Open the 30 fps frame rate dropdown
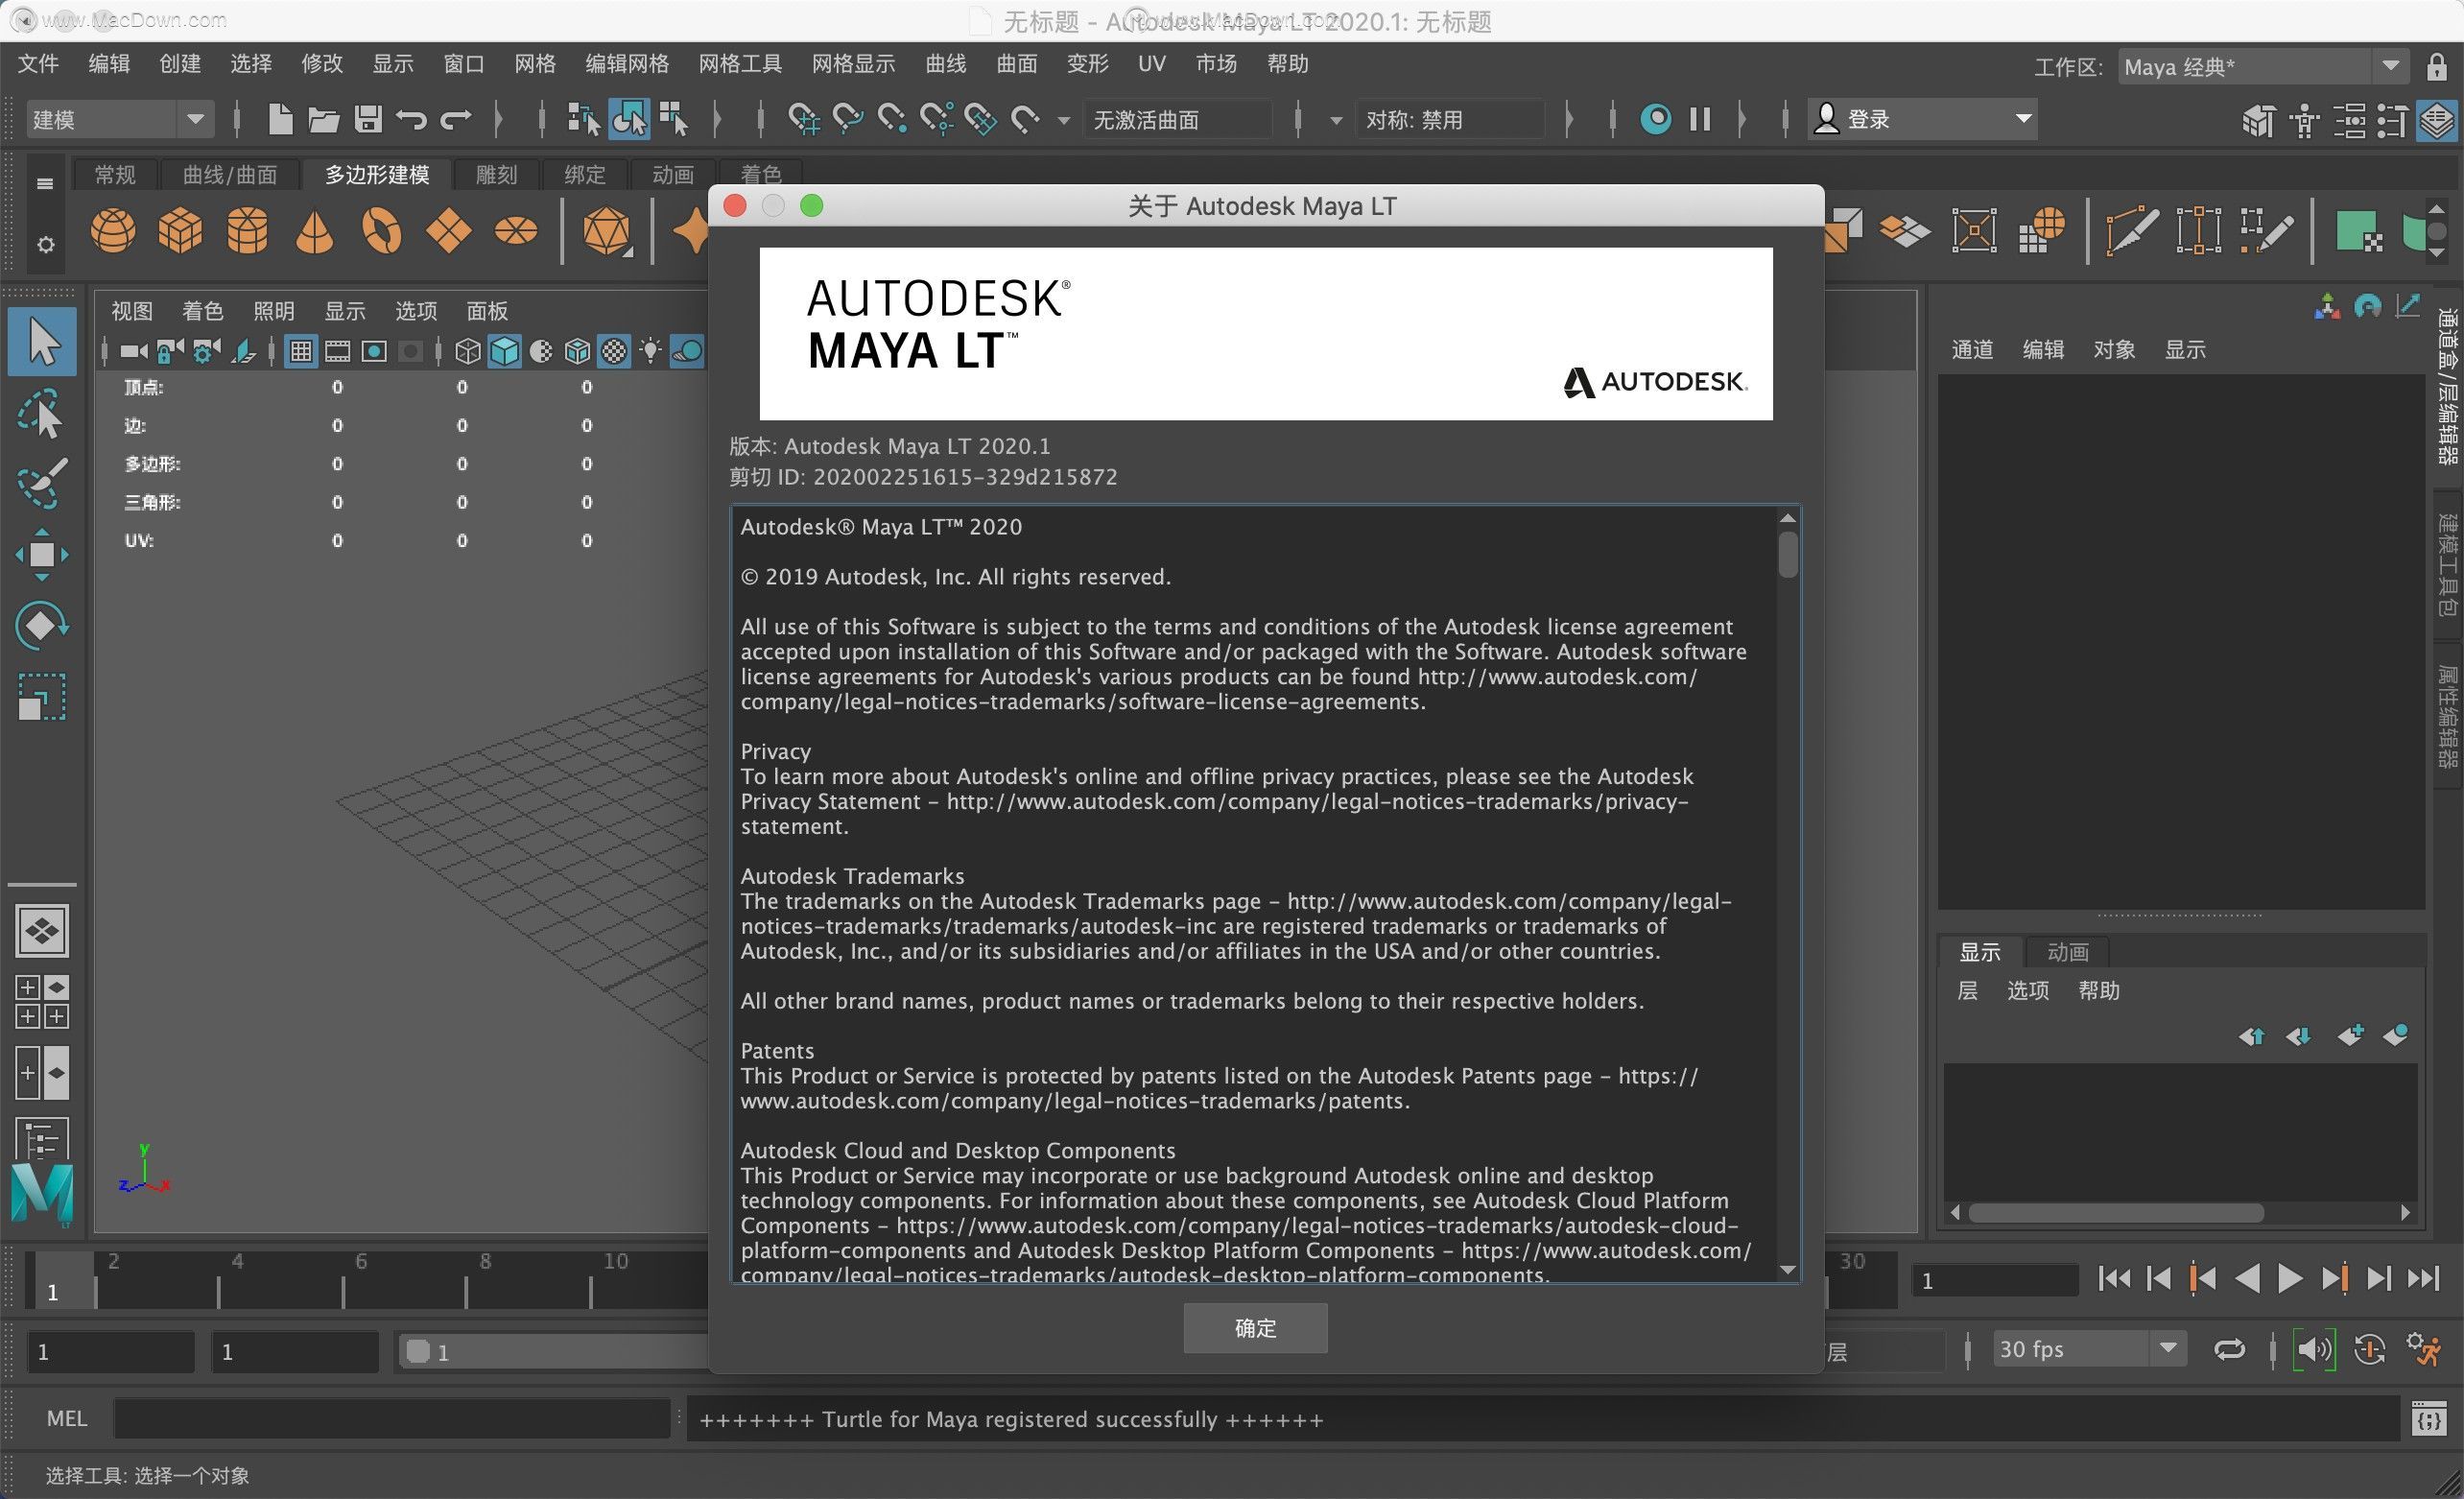The width and height of the screenshot is (2464, 1499). (2089, 1349)
